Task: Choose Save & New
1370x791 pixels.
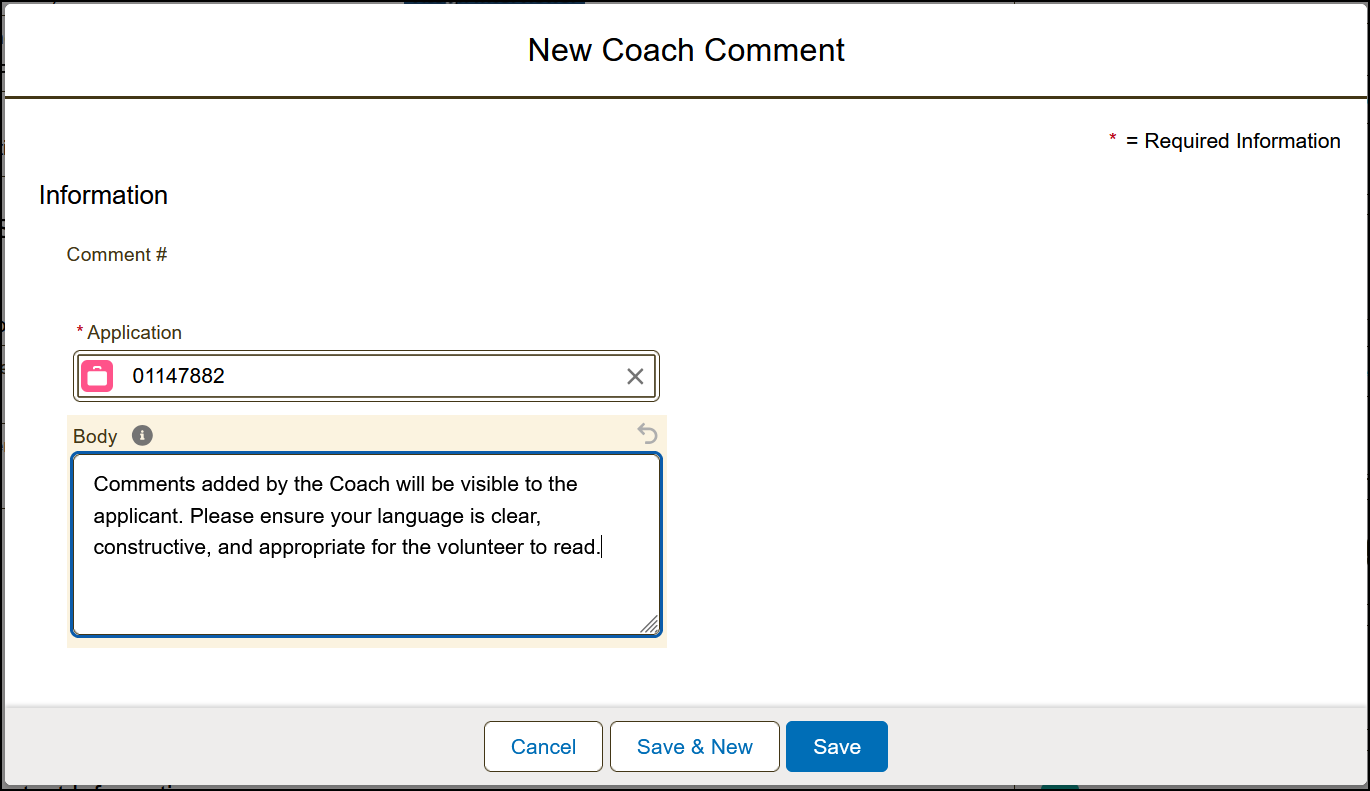Action: (695, 746)
